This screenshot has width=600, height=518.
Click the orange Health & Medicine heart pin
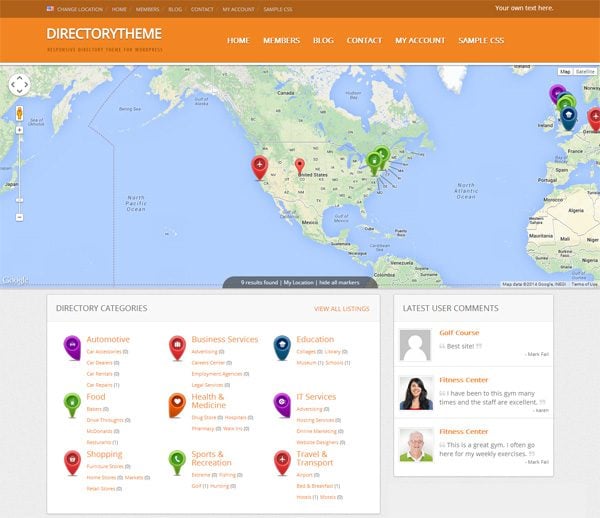[x=177, y=405]
